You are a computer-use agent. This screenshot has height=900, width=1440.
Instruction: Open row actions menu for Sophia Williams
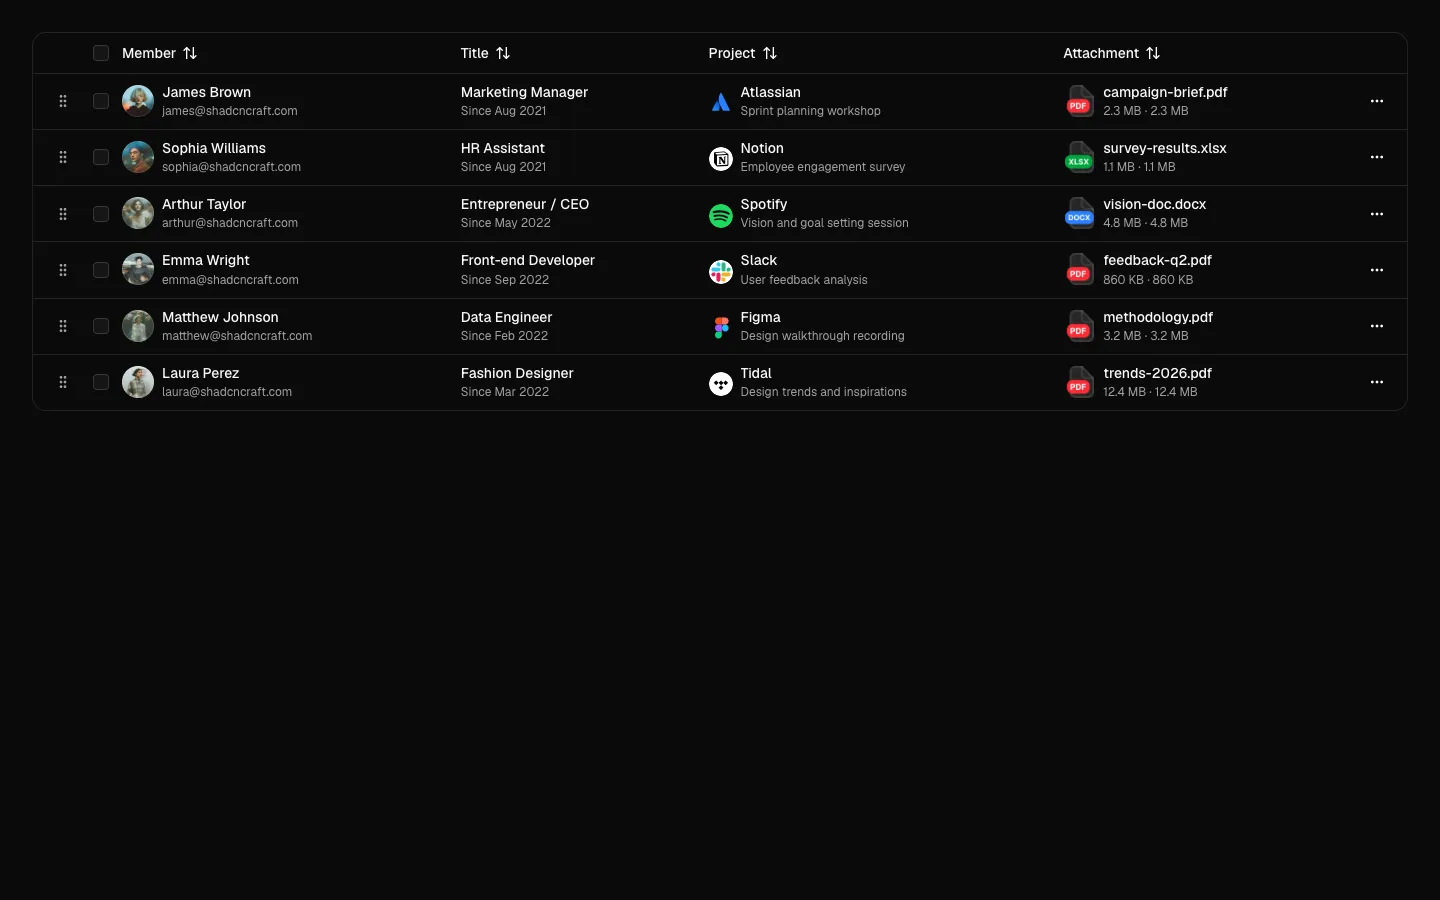click(1377, 157)
